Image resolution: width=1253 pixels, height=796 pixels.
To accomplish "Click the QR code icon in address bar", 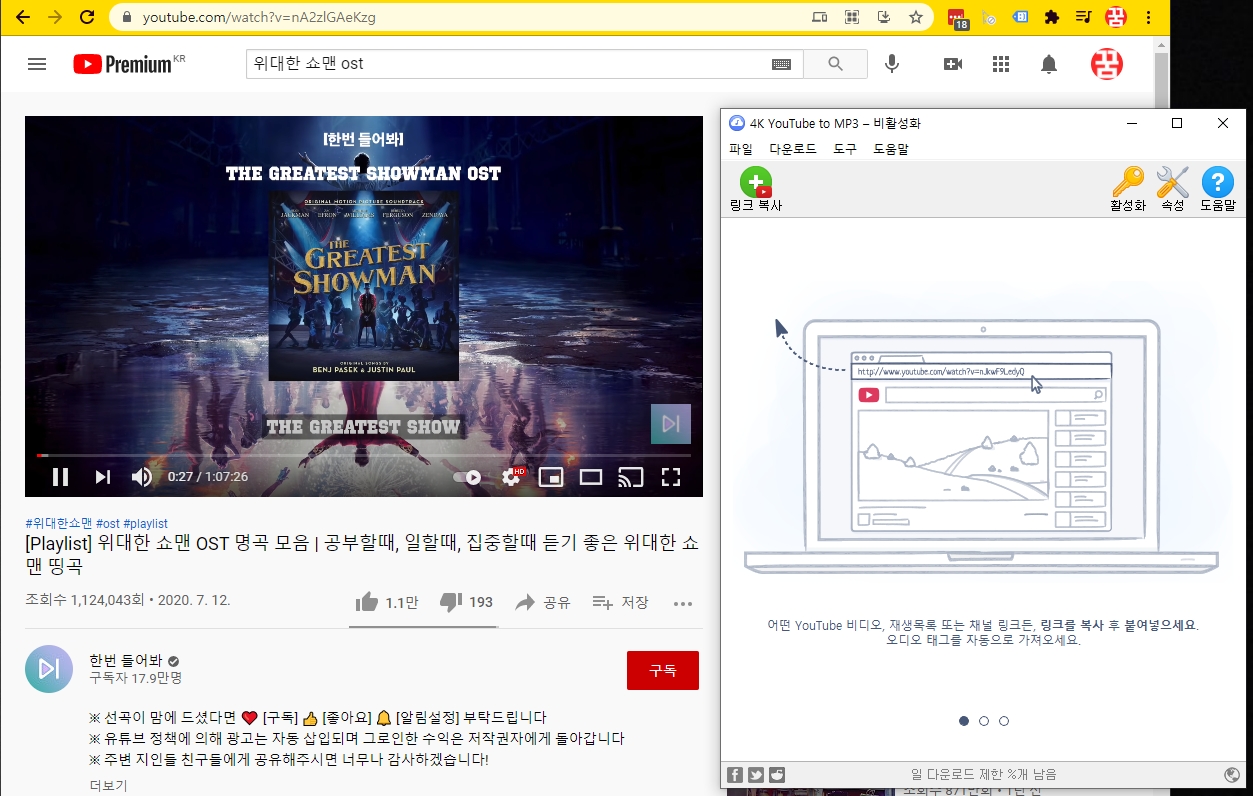I will (x=851, y=17).
